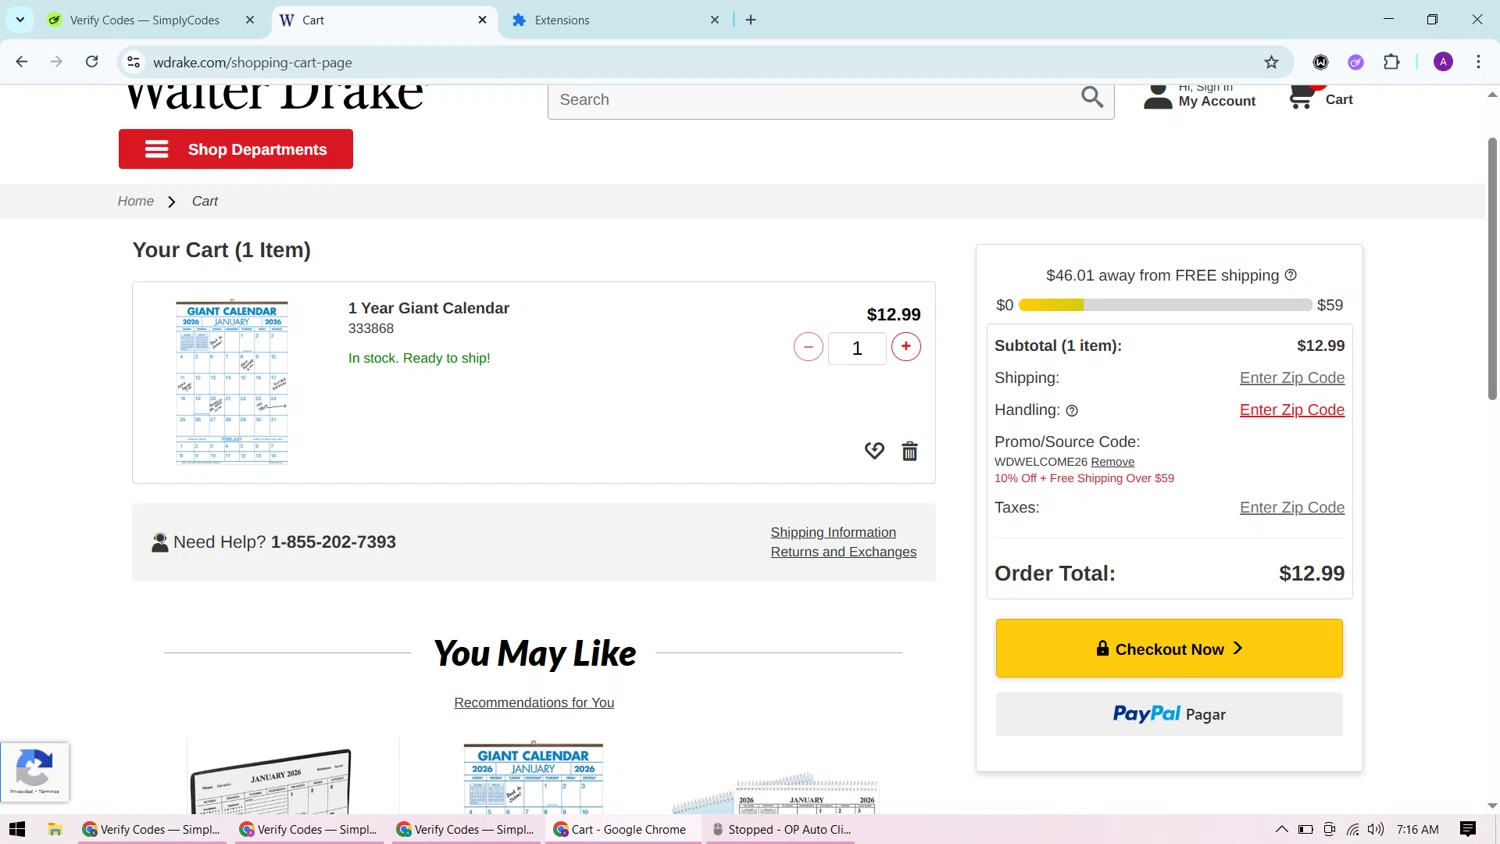
Task: Open the volume control in tray
Action: point(1376,829)
